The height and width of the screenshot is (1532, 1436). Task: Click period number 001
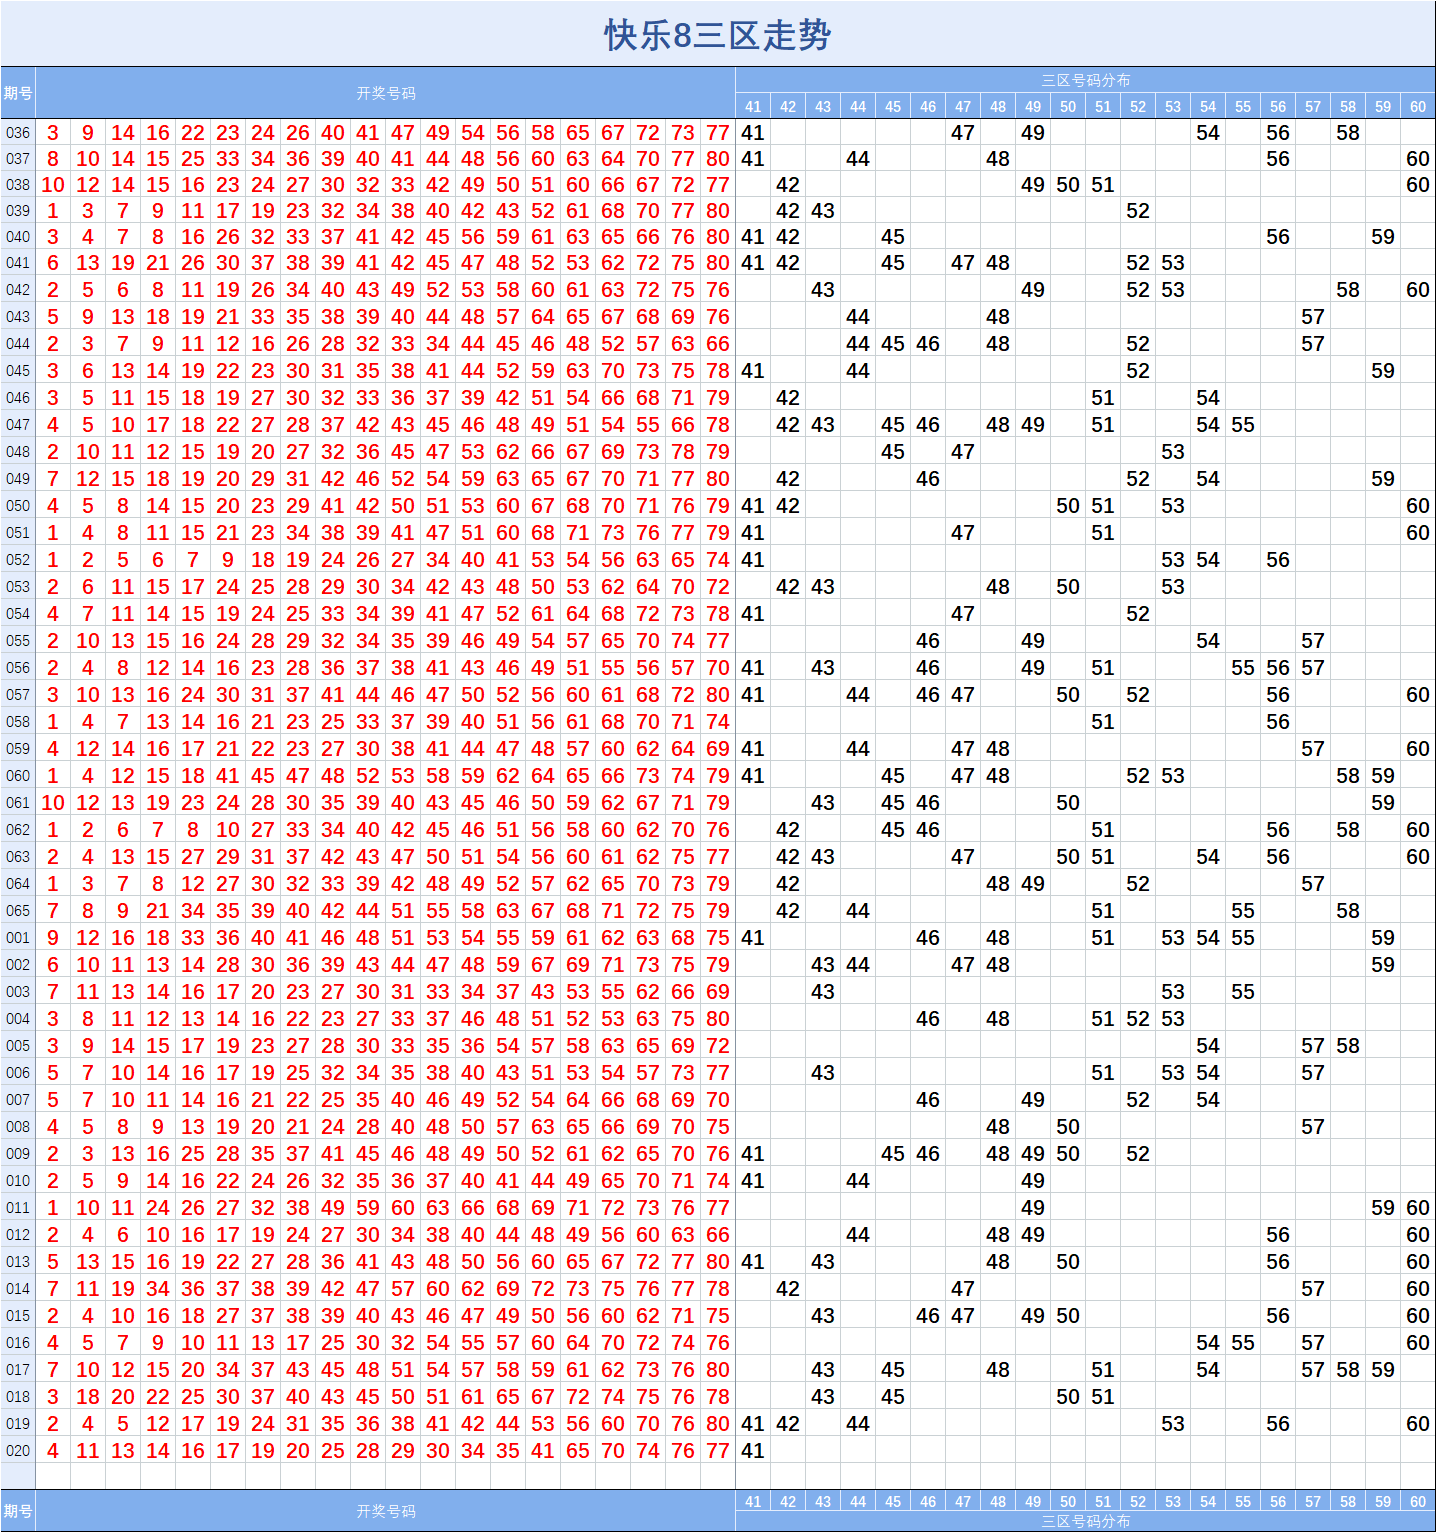pyautogui.click(x=18, y=938)
